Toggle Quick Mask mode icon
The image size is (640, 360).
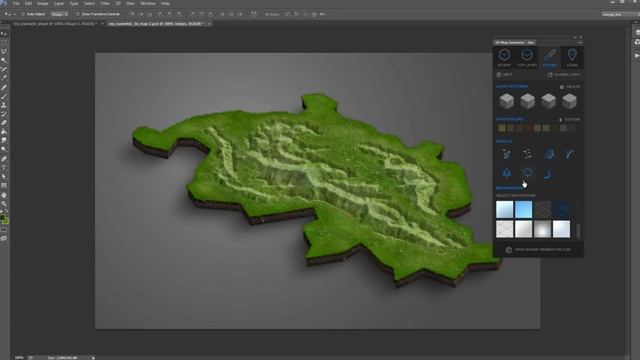pos(4,230)
